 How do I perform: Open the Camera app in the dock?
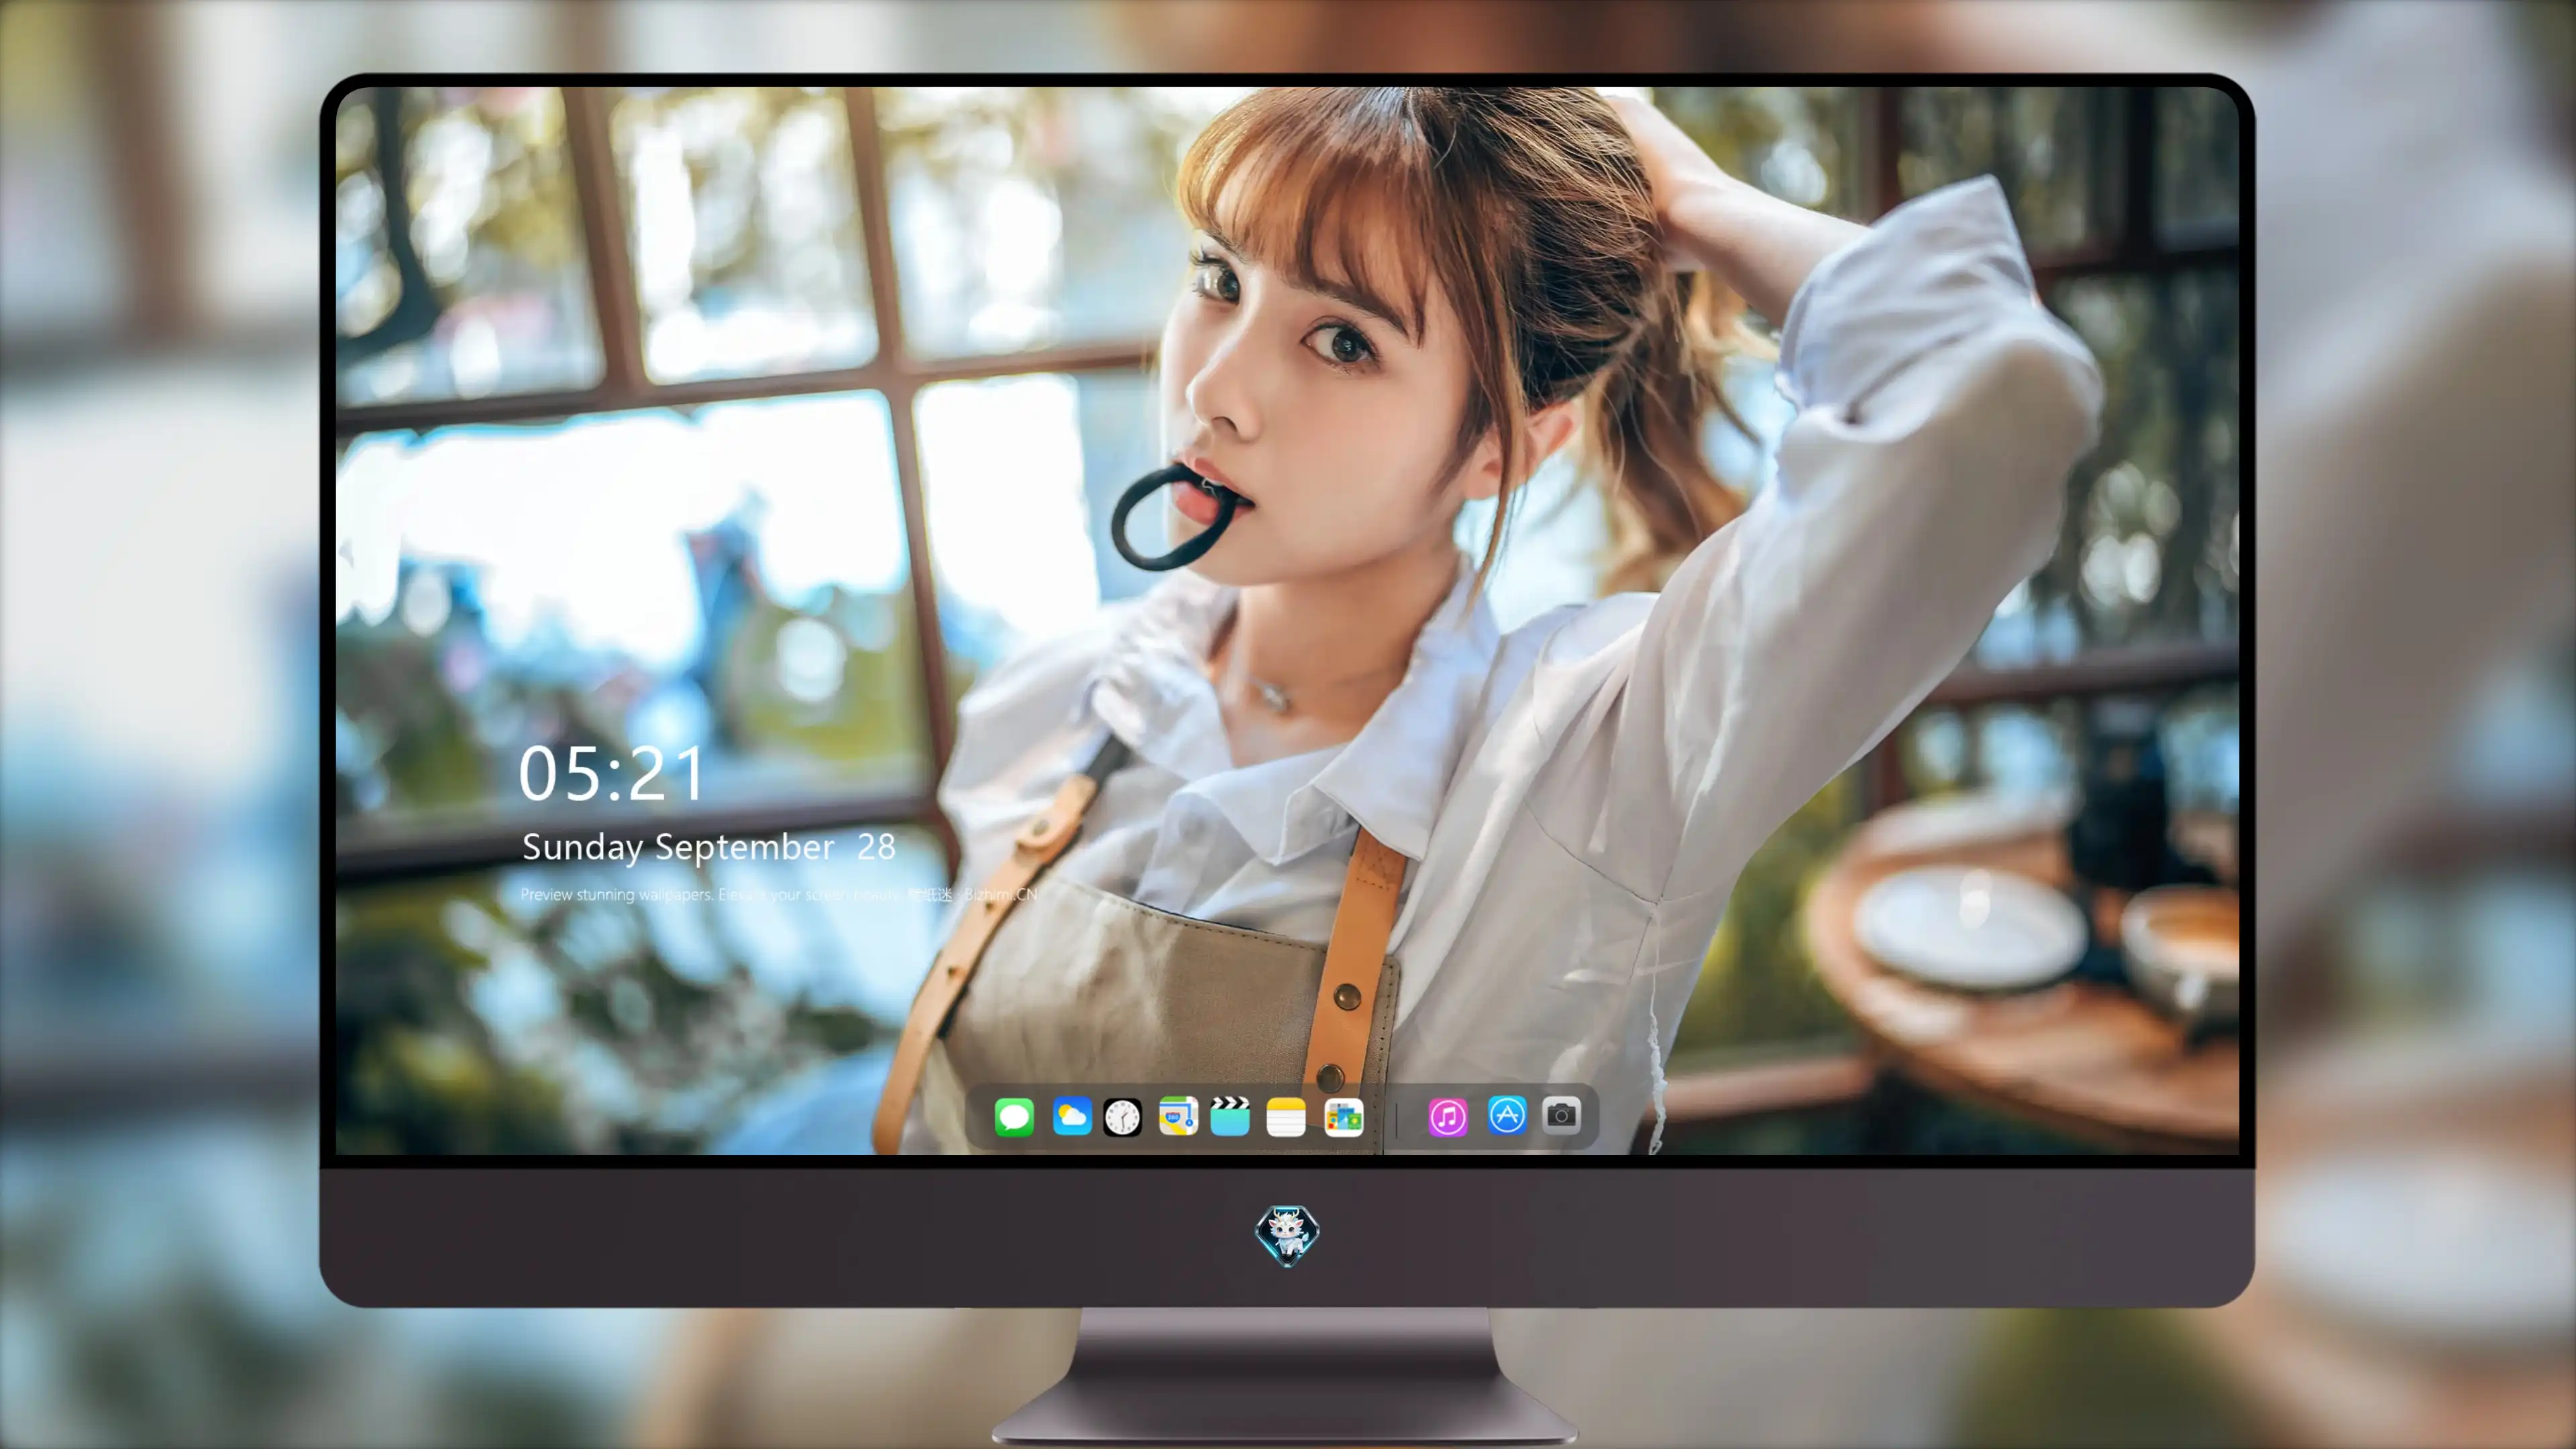pyautogui.click(x=1561, y=1115)
